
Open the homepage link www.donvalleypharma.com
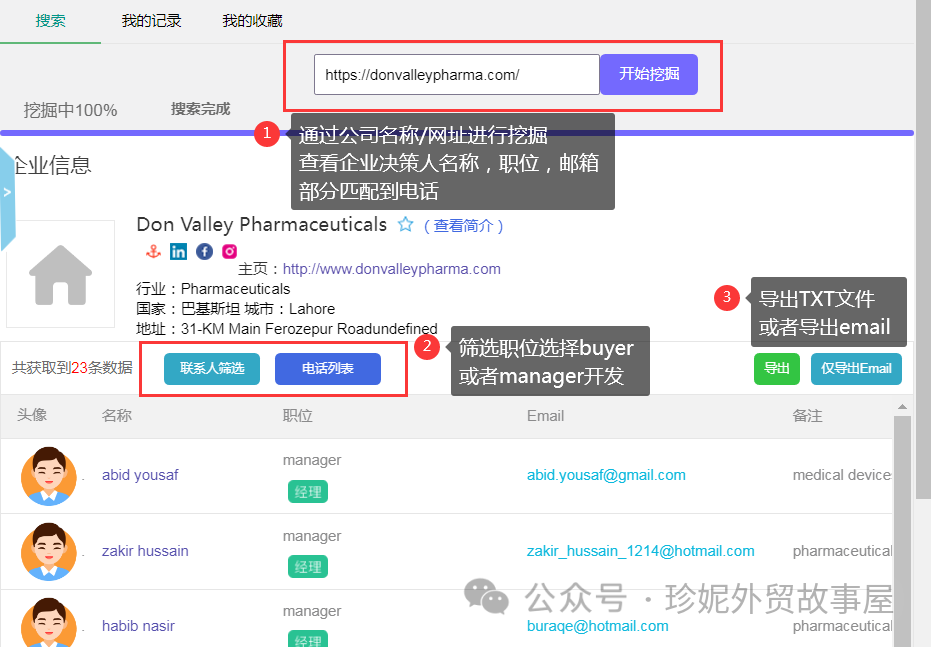point(391,269)
